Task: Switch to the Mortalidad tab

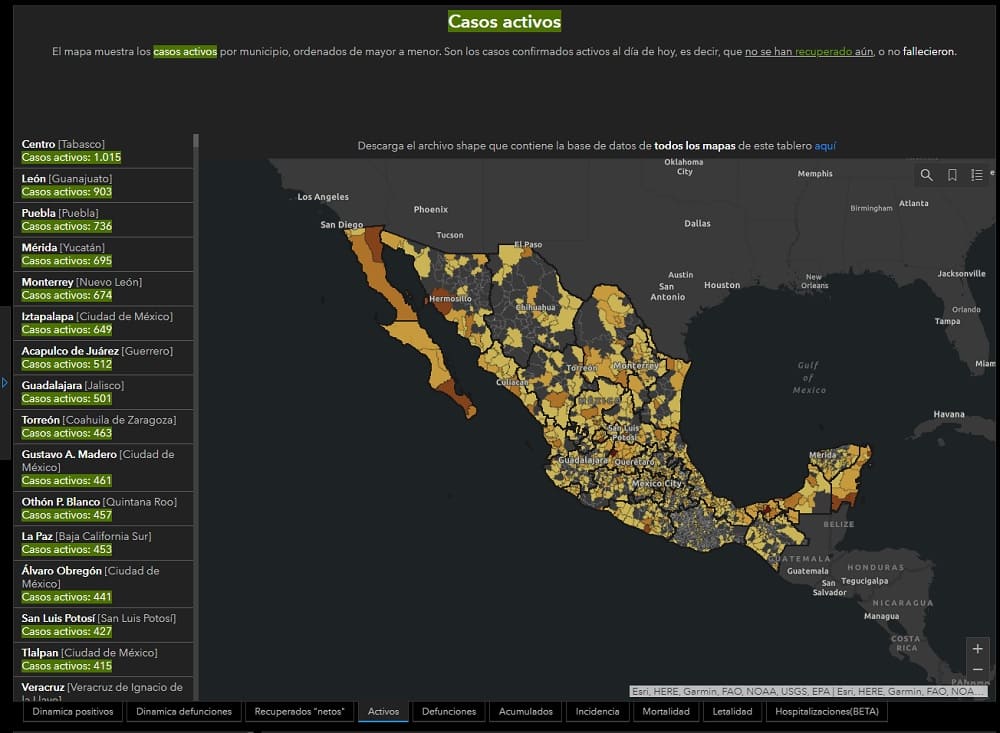Action: 666,711
